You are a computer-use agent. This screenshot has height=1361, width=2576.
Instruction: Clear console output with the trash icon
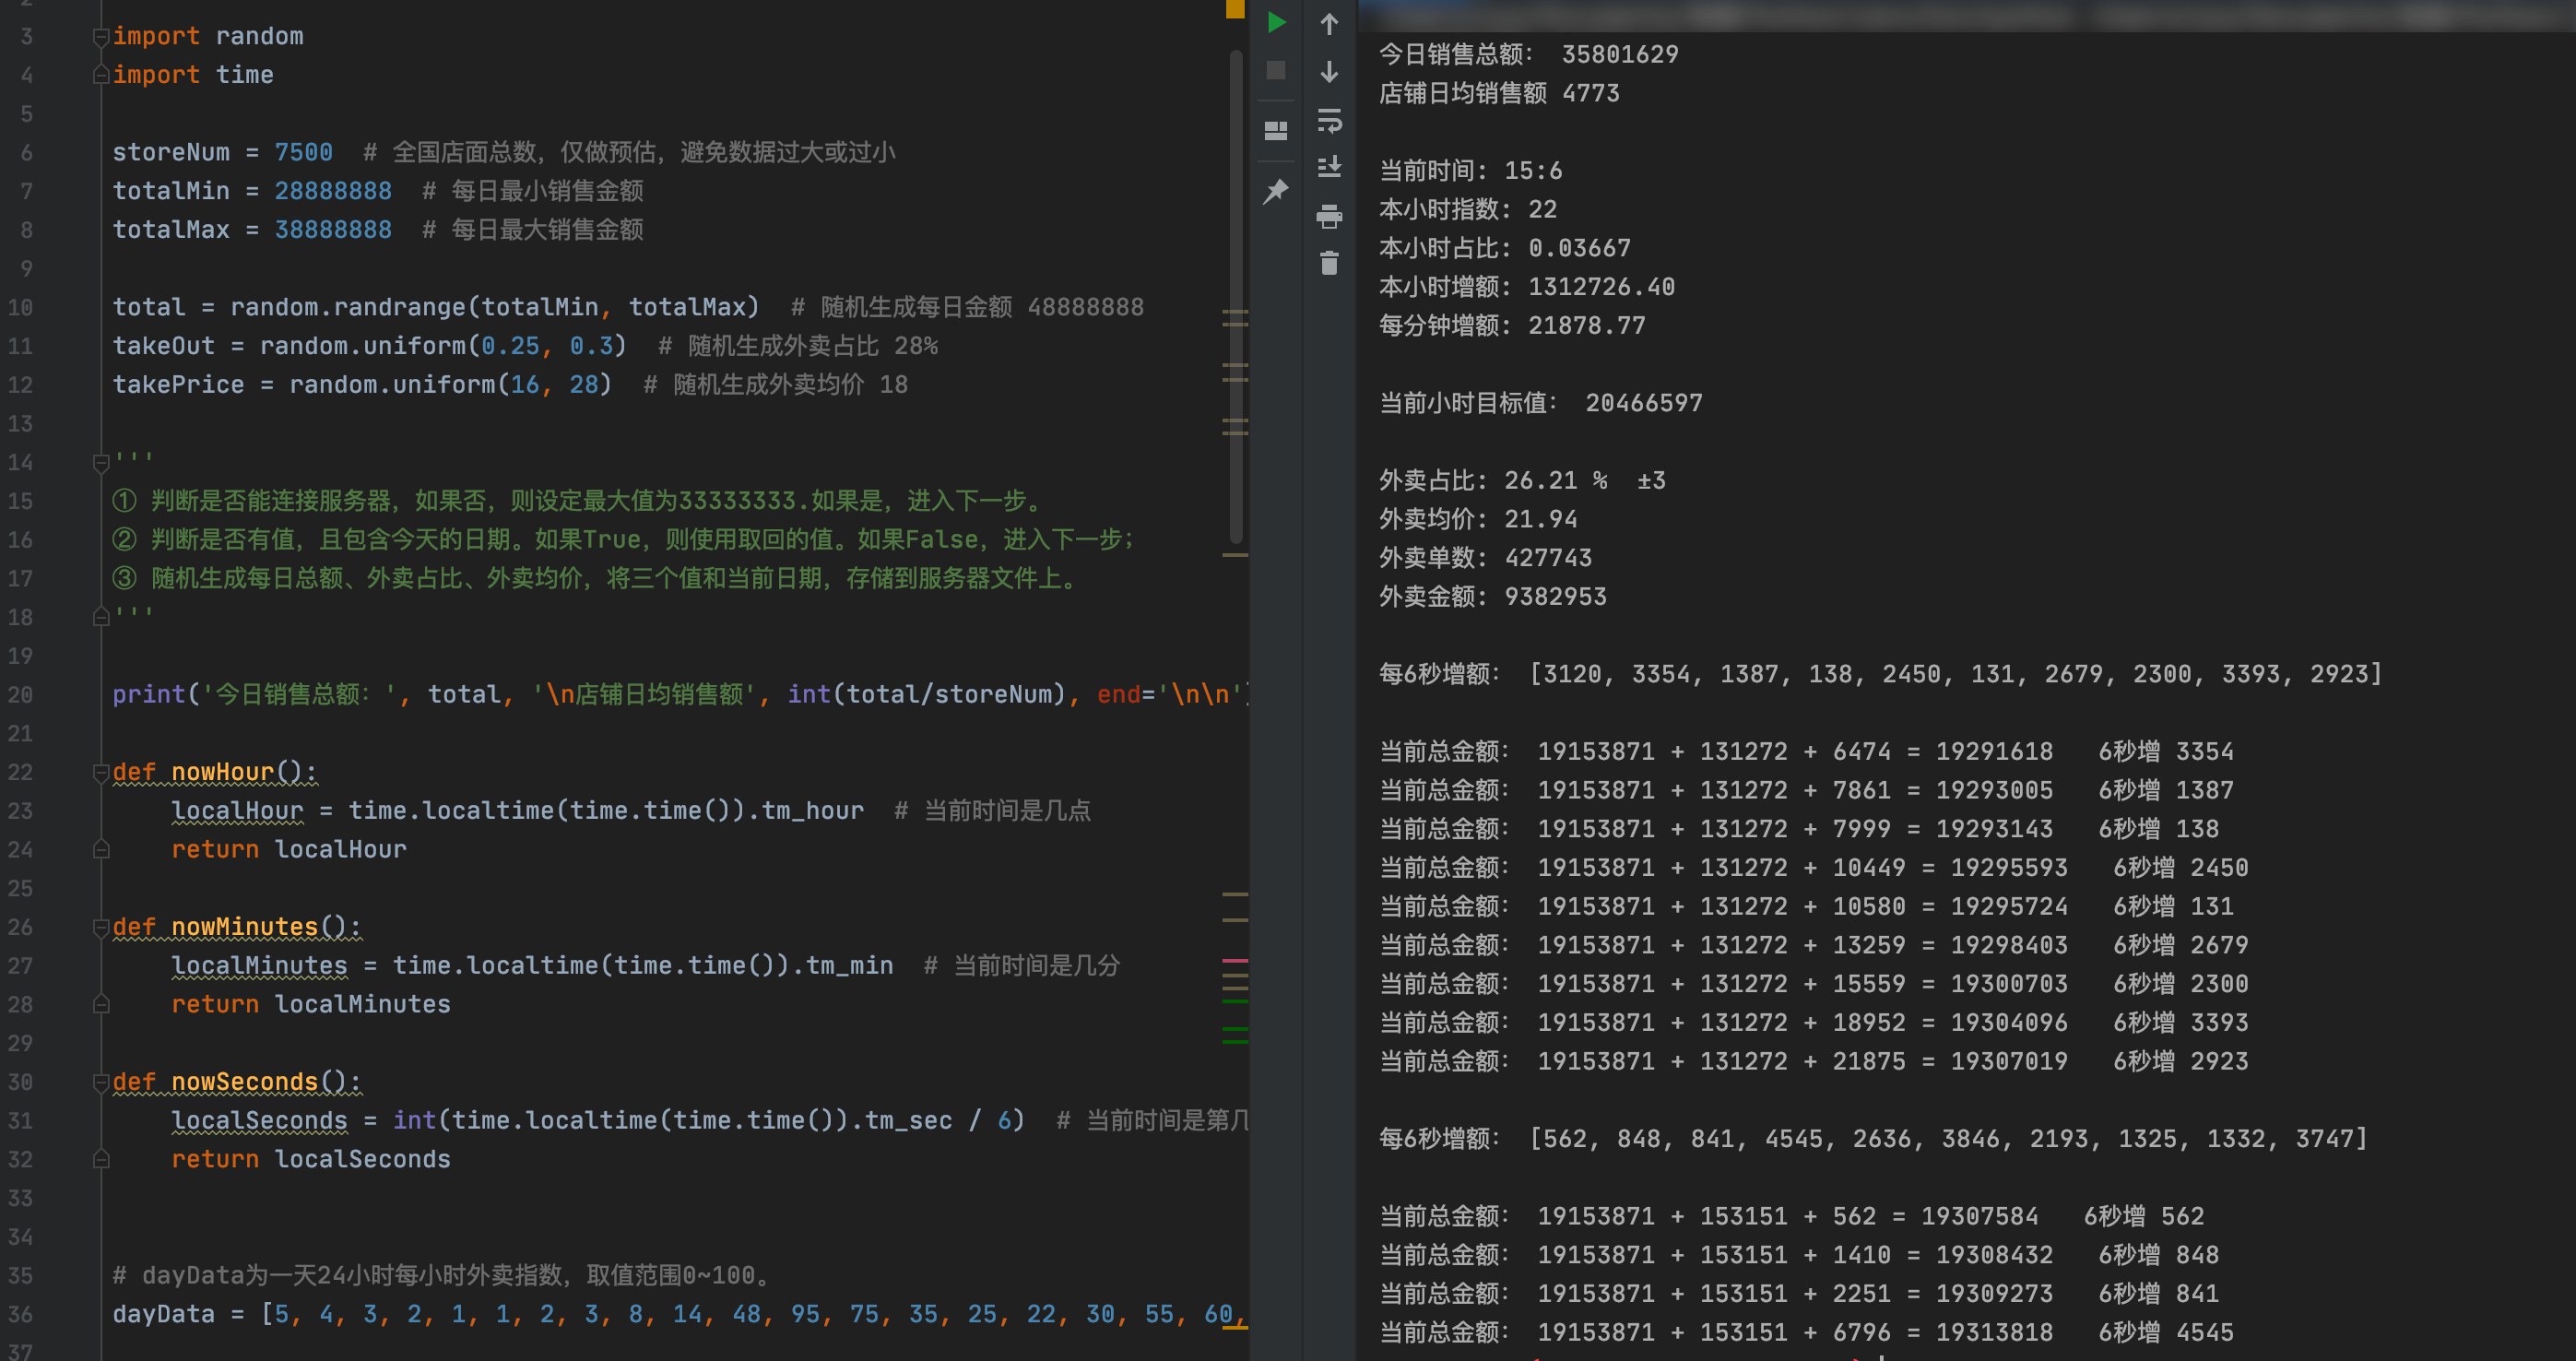click(1329, 263)
